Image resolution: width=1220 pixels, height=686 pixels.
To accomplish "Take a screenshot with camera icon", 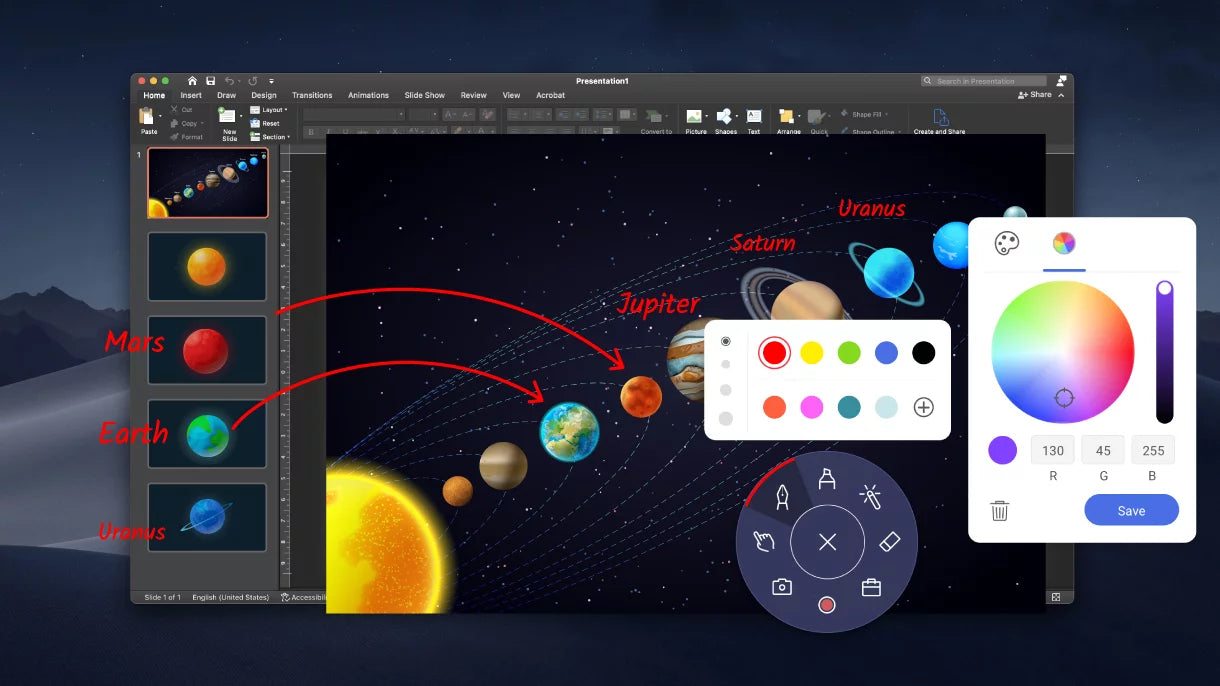I will (782, 587).
